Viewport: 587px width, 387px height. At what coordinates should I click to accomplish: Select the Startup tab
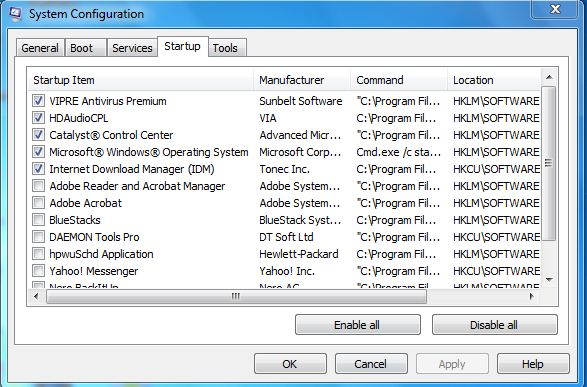[x=182, y=47]
